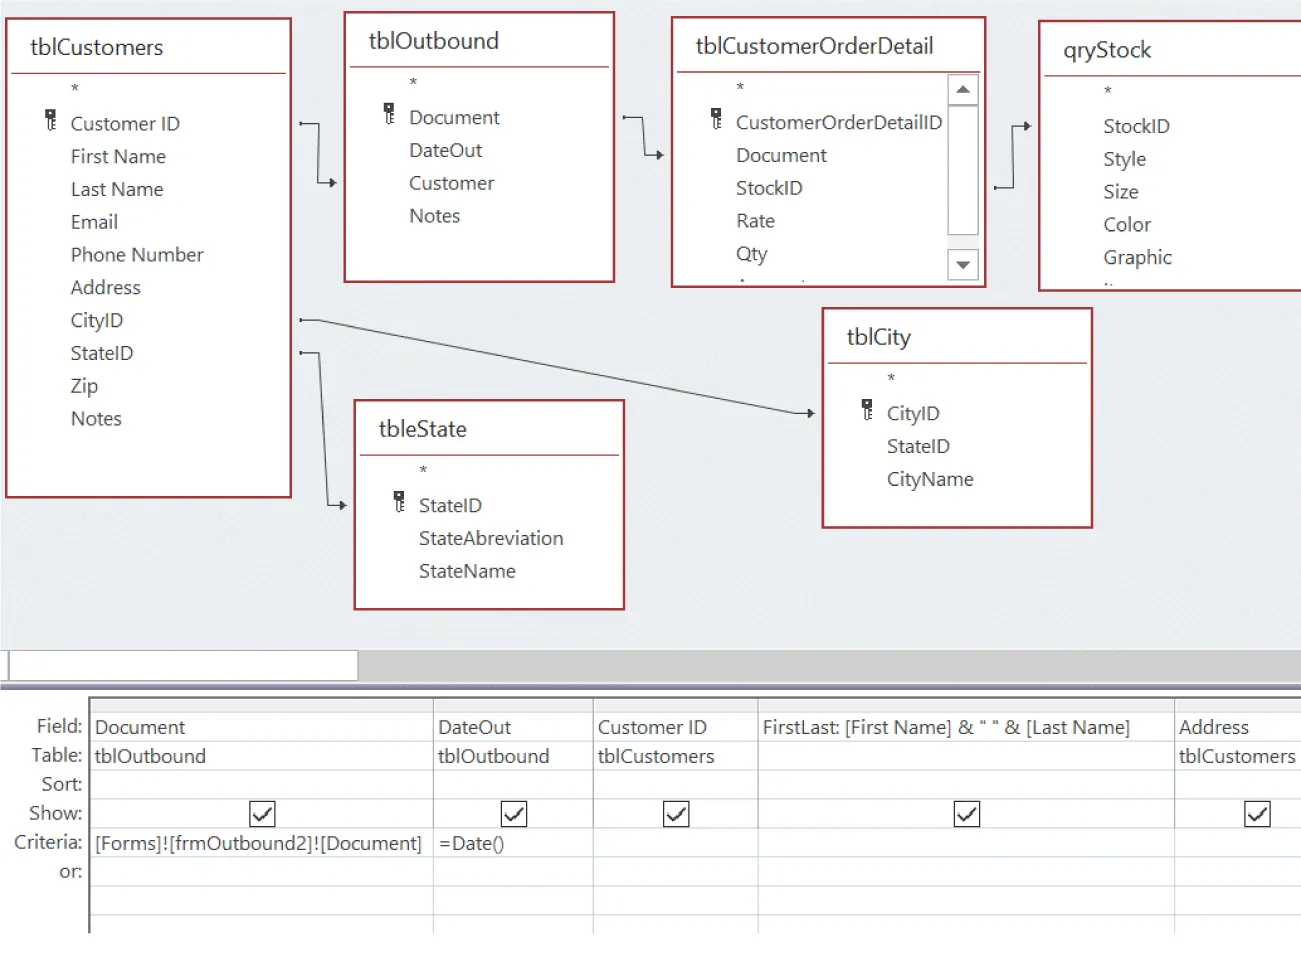The image size is (1301, 971).
Task: Click the key icon beside CustomerOrderDetailID
Action: pos(716,117)
